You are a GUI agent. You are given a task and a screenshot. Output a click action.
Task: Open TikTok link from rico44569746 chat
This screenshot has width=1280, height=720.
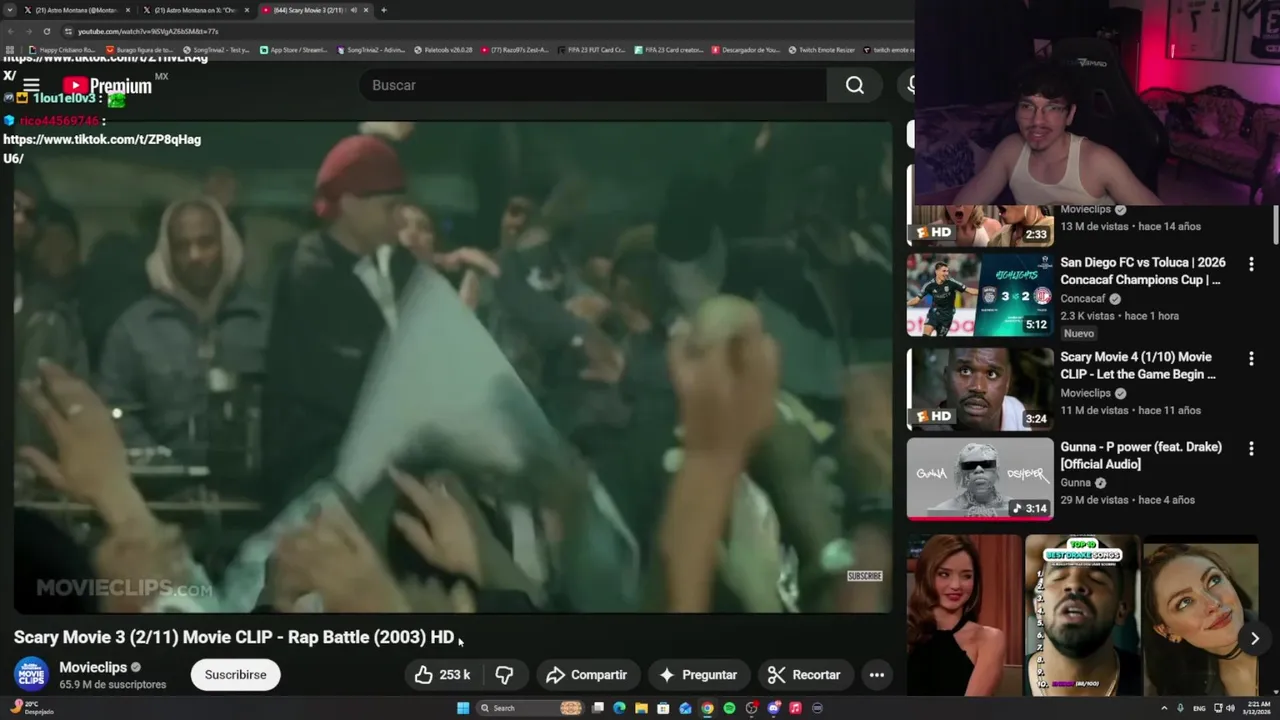[x=102, y=148]
